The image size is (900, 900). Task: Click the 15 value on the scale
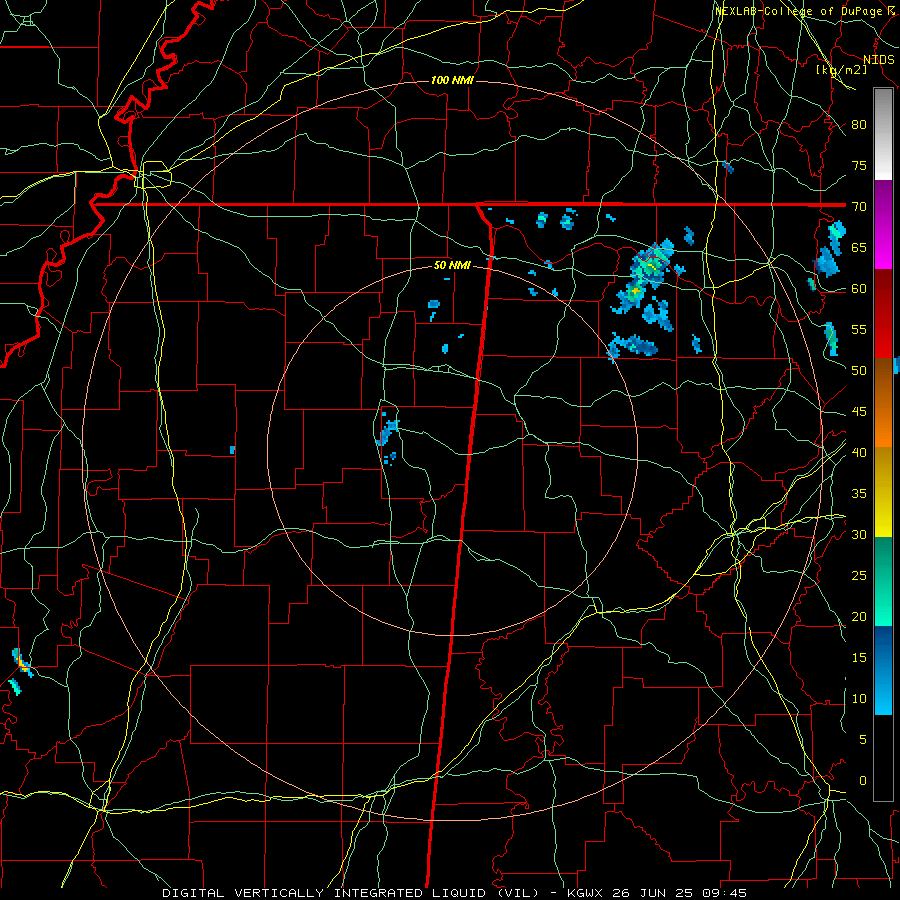point(859,657)
